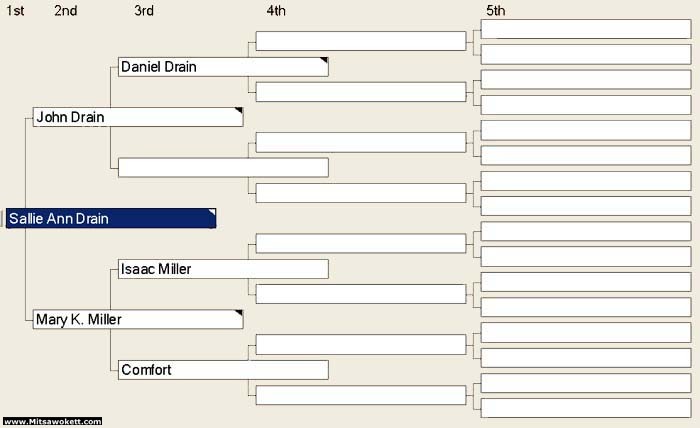The image size is (700, 428).
Task: Open the www.Mitsawokett.com watermark link
Action: (53, 421)
